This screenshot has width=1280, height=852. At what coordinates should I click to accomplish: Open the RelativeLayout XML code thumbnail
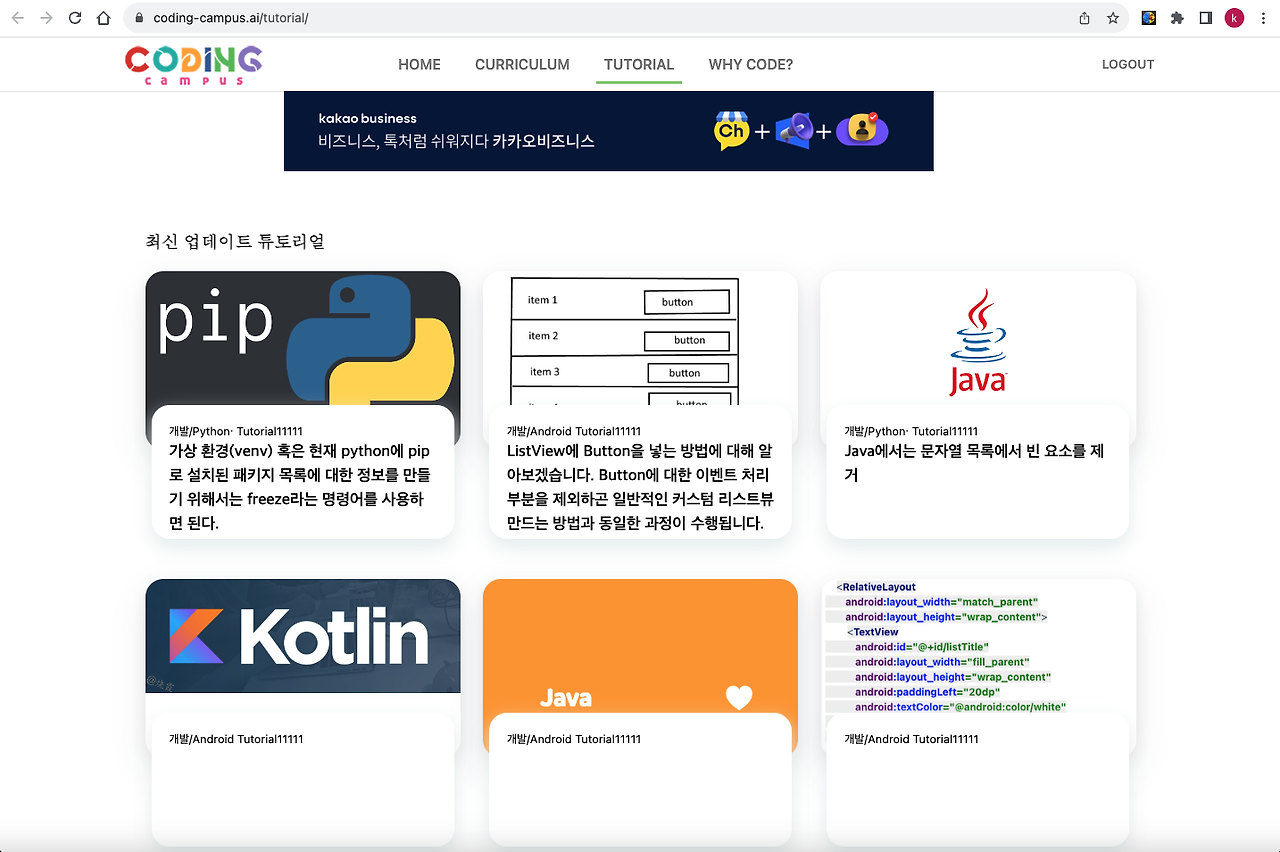978,646
